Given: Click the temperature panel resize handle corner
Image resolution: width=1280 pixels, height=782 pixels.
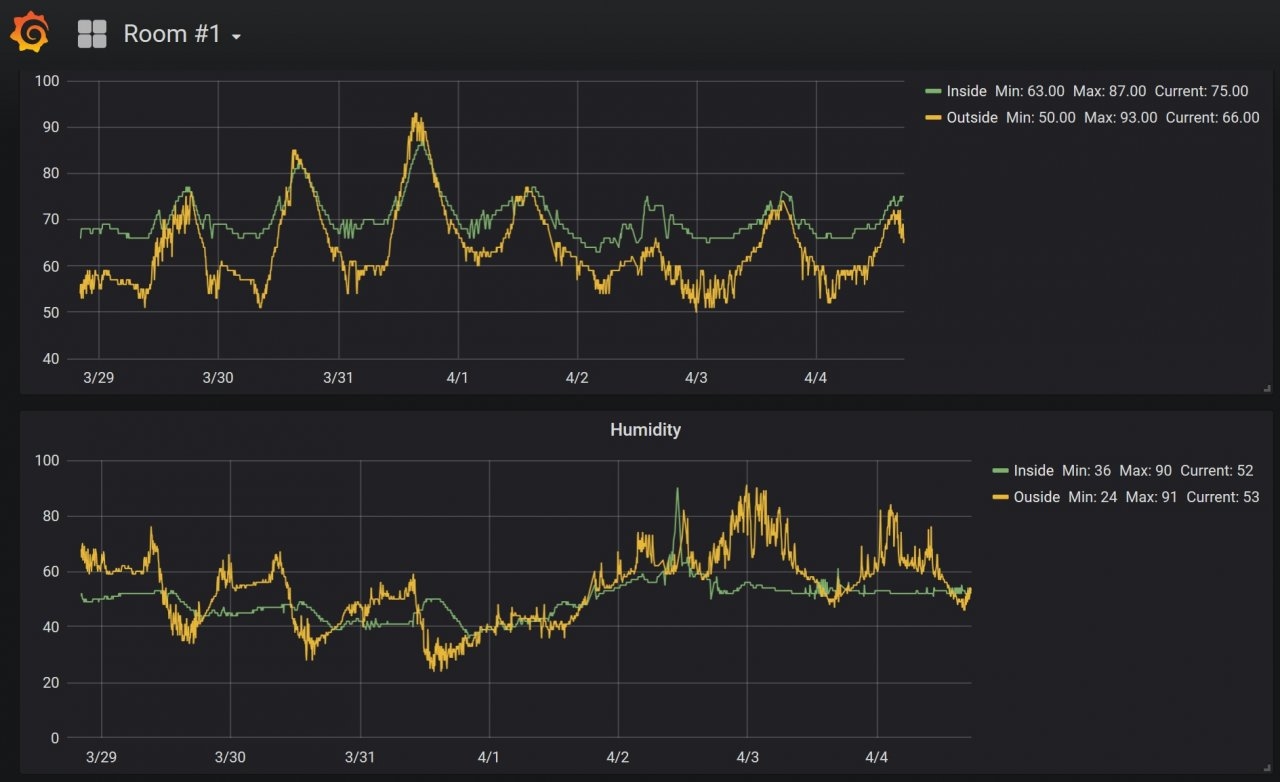Looking at the screenshot, I should click(x=1267, y=388).
